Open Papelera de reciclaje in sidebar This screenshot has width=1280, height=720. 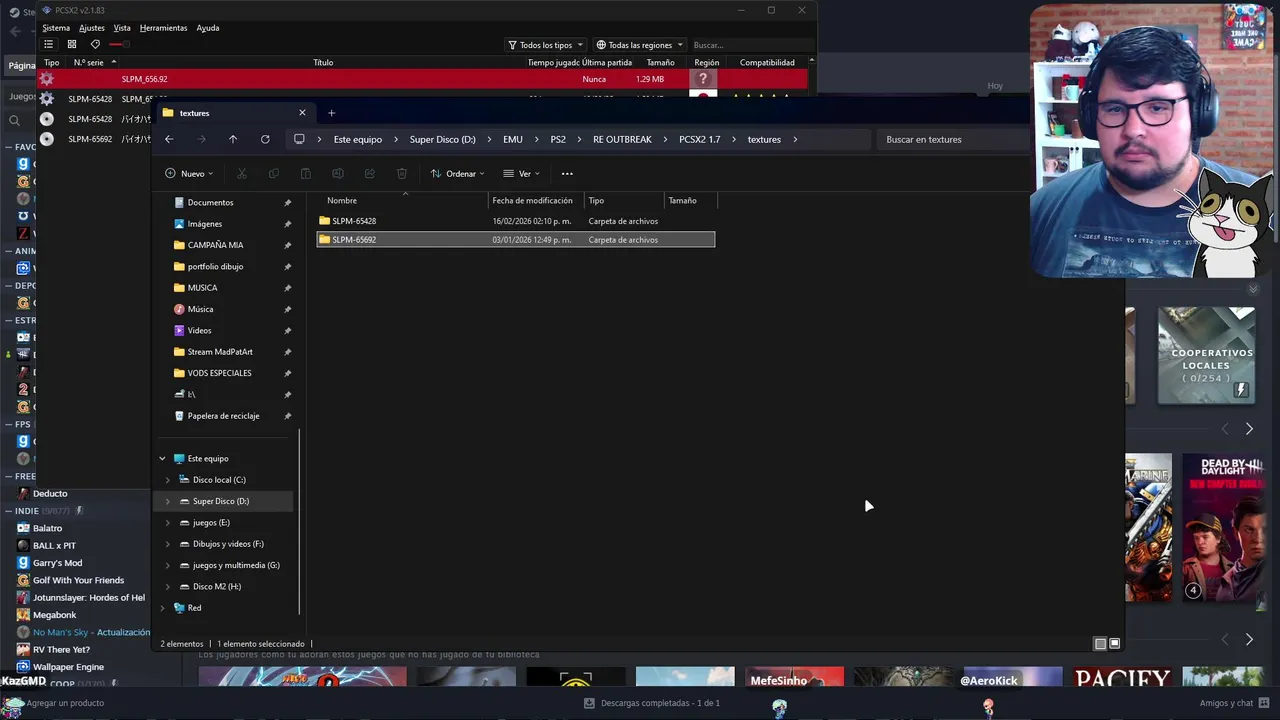(x=223, y=416)
